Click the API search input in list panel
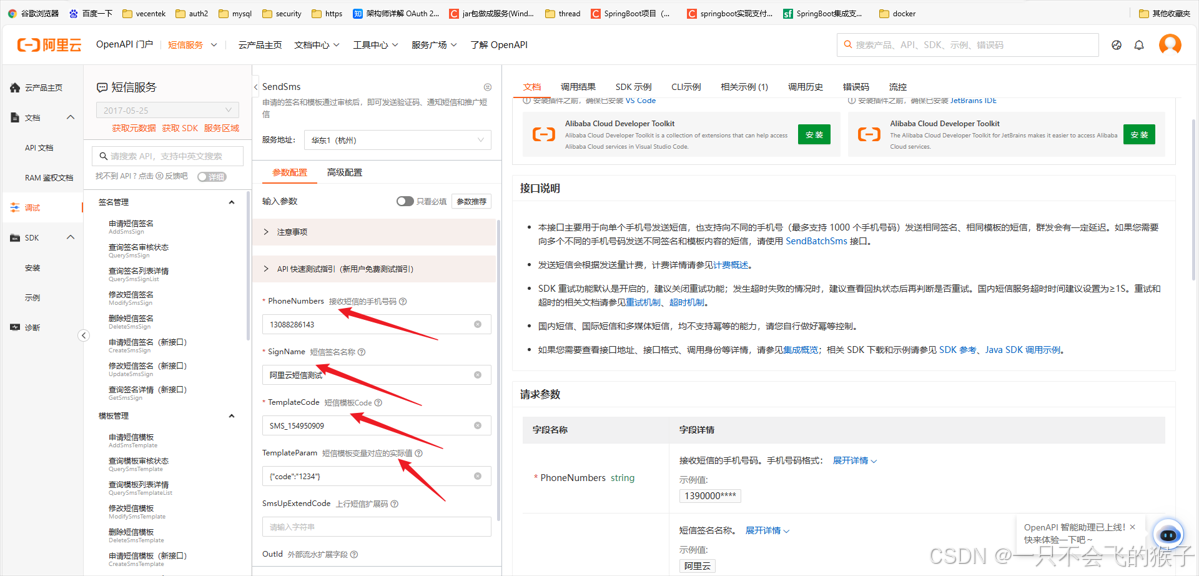 [x=167, y=155]
